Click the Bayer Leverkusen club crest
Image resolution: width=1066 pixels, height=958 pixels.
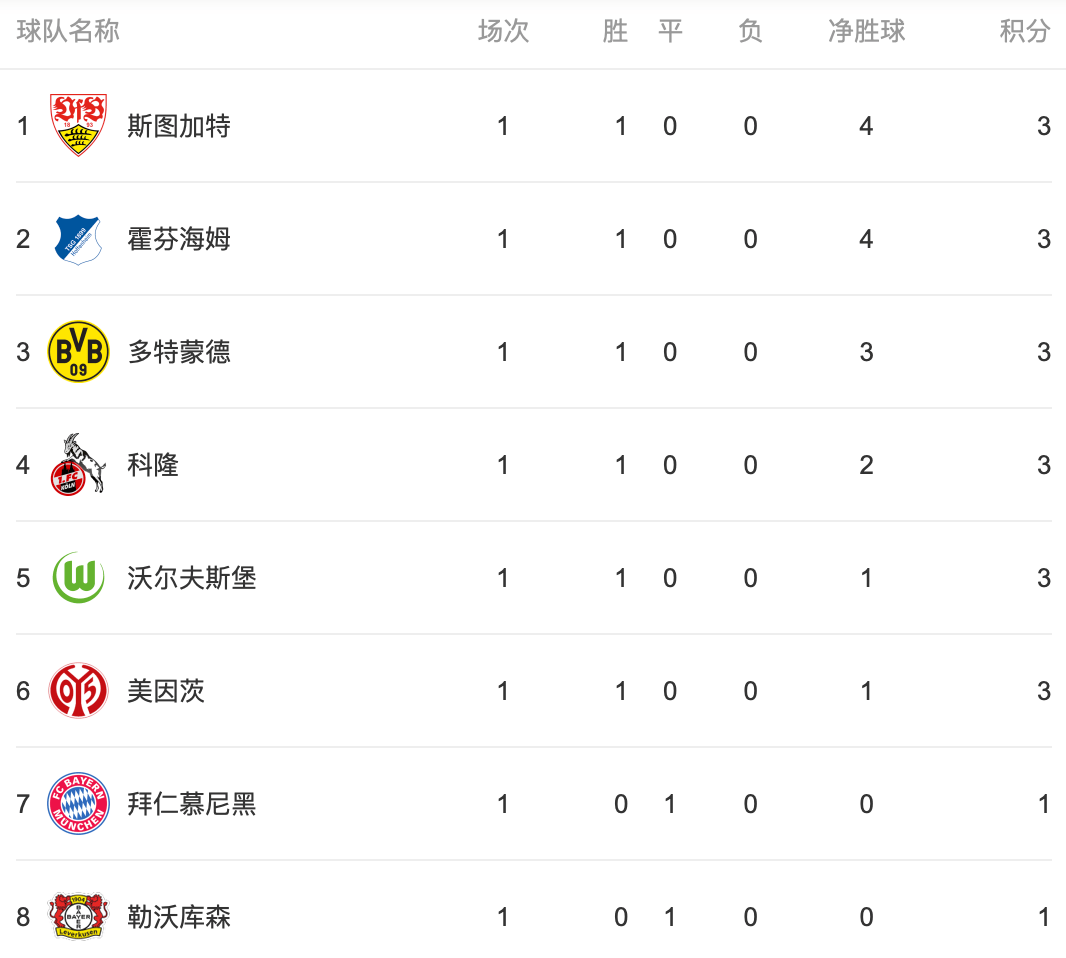coord(79,917)
